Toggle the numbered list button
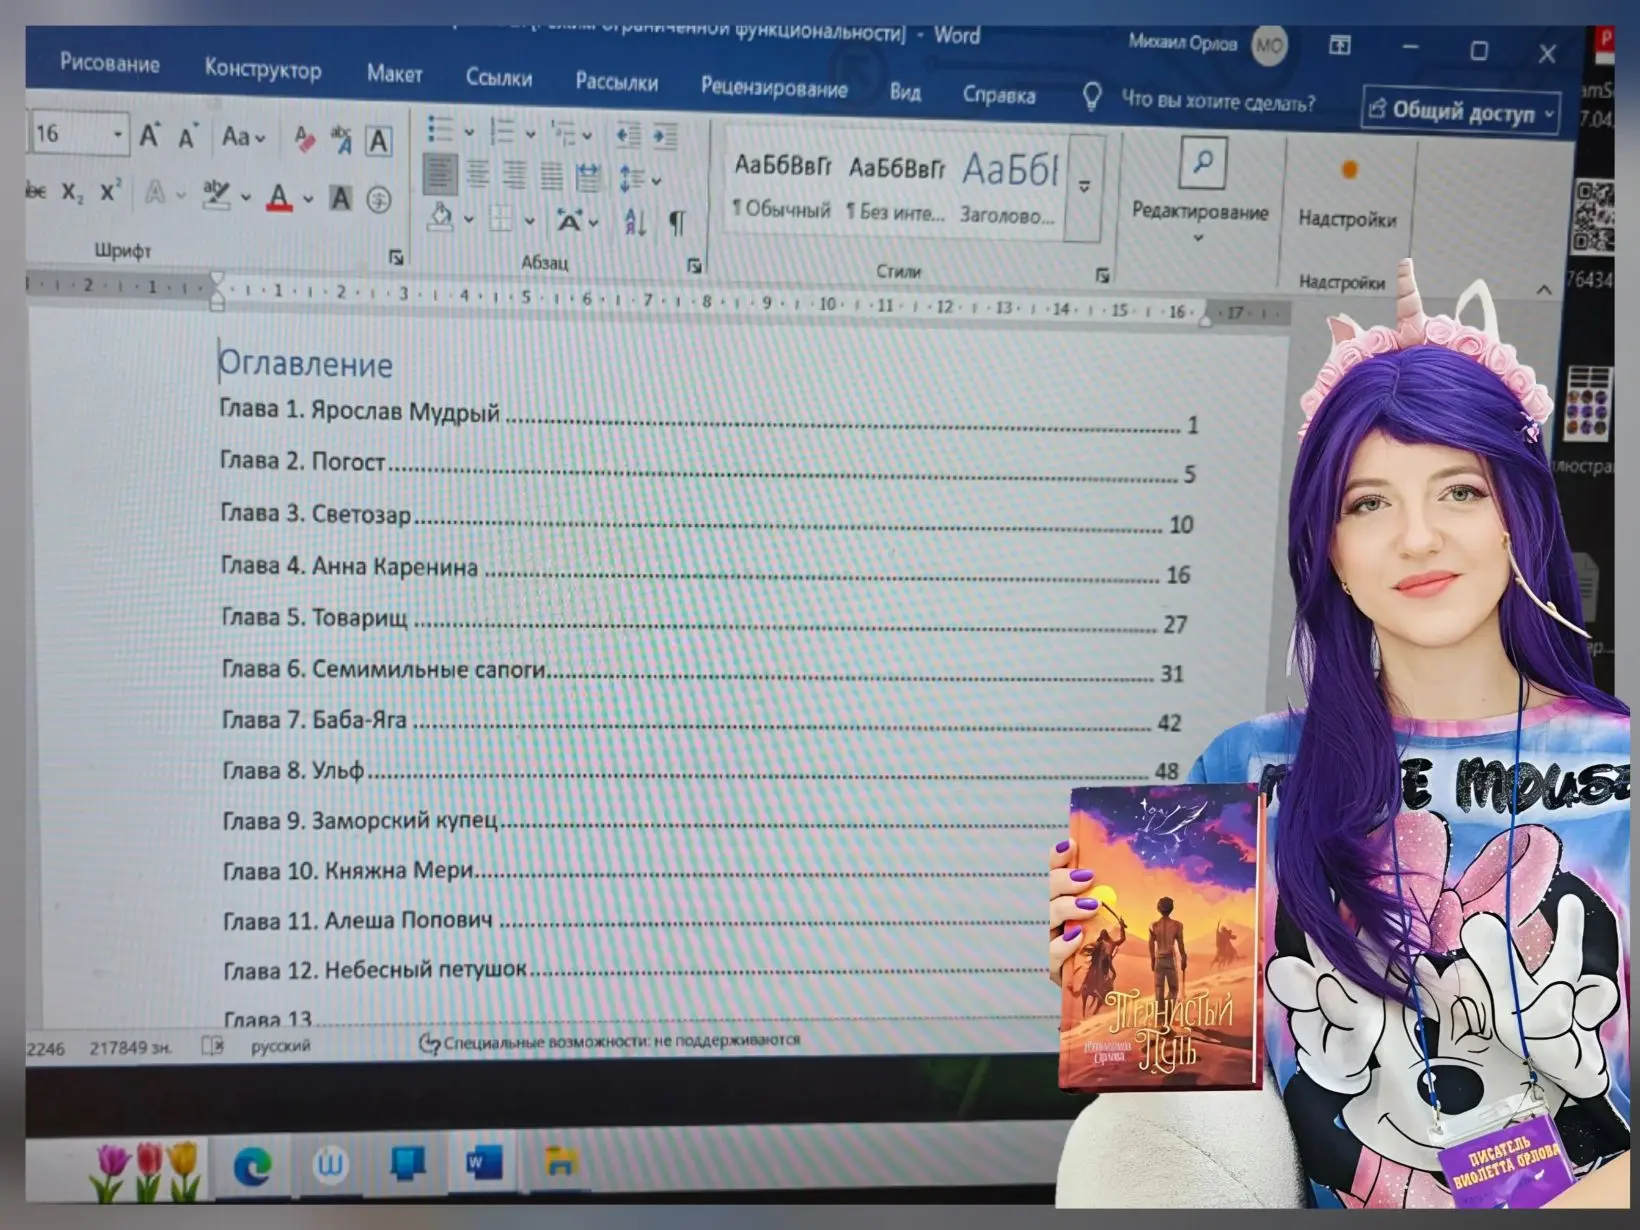The width and height of the screenshot is (1640, 1230). pos(503,131)
